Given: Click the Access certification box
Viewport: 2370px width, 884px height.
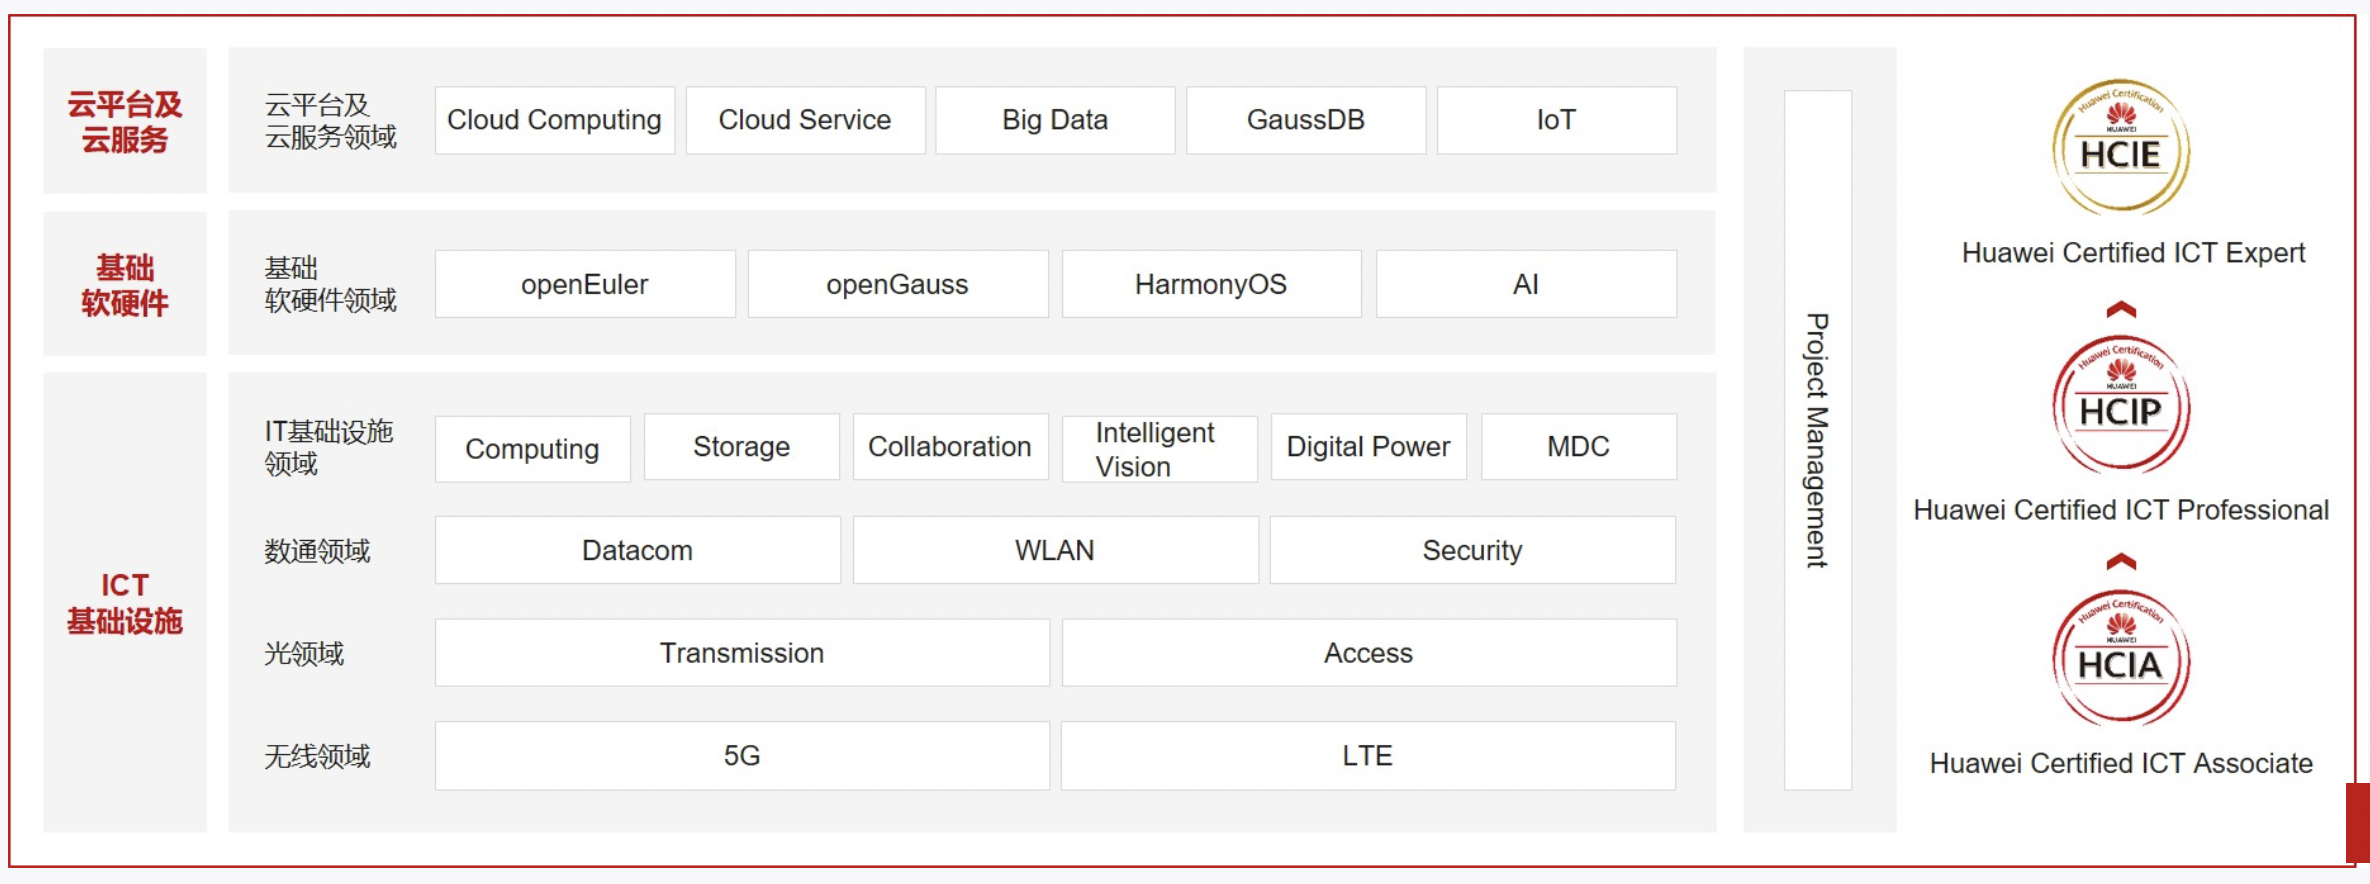Looking at the screenshot, I should (x=1369, y=653).
